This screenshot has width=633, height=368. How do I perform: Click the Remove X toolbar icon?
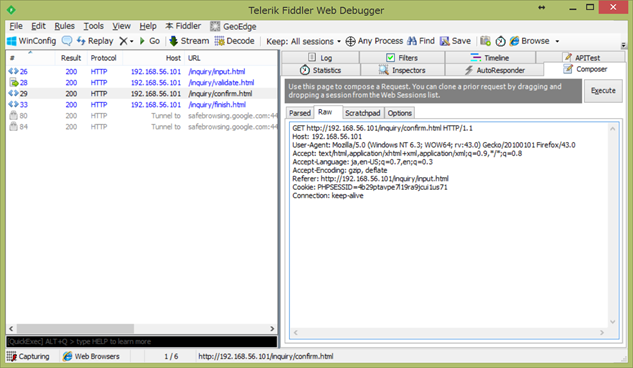[x=124, y=41]
